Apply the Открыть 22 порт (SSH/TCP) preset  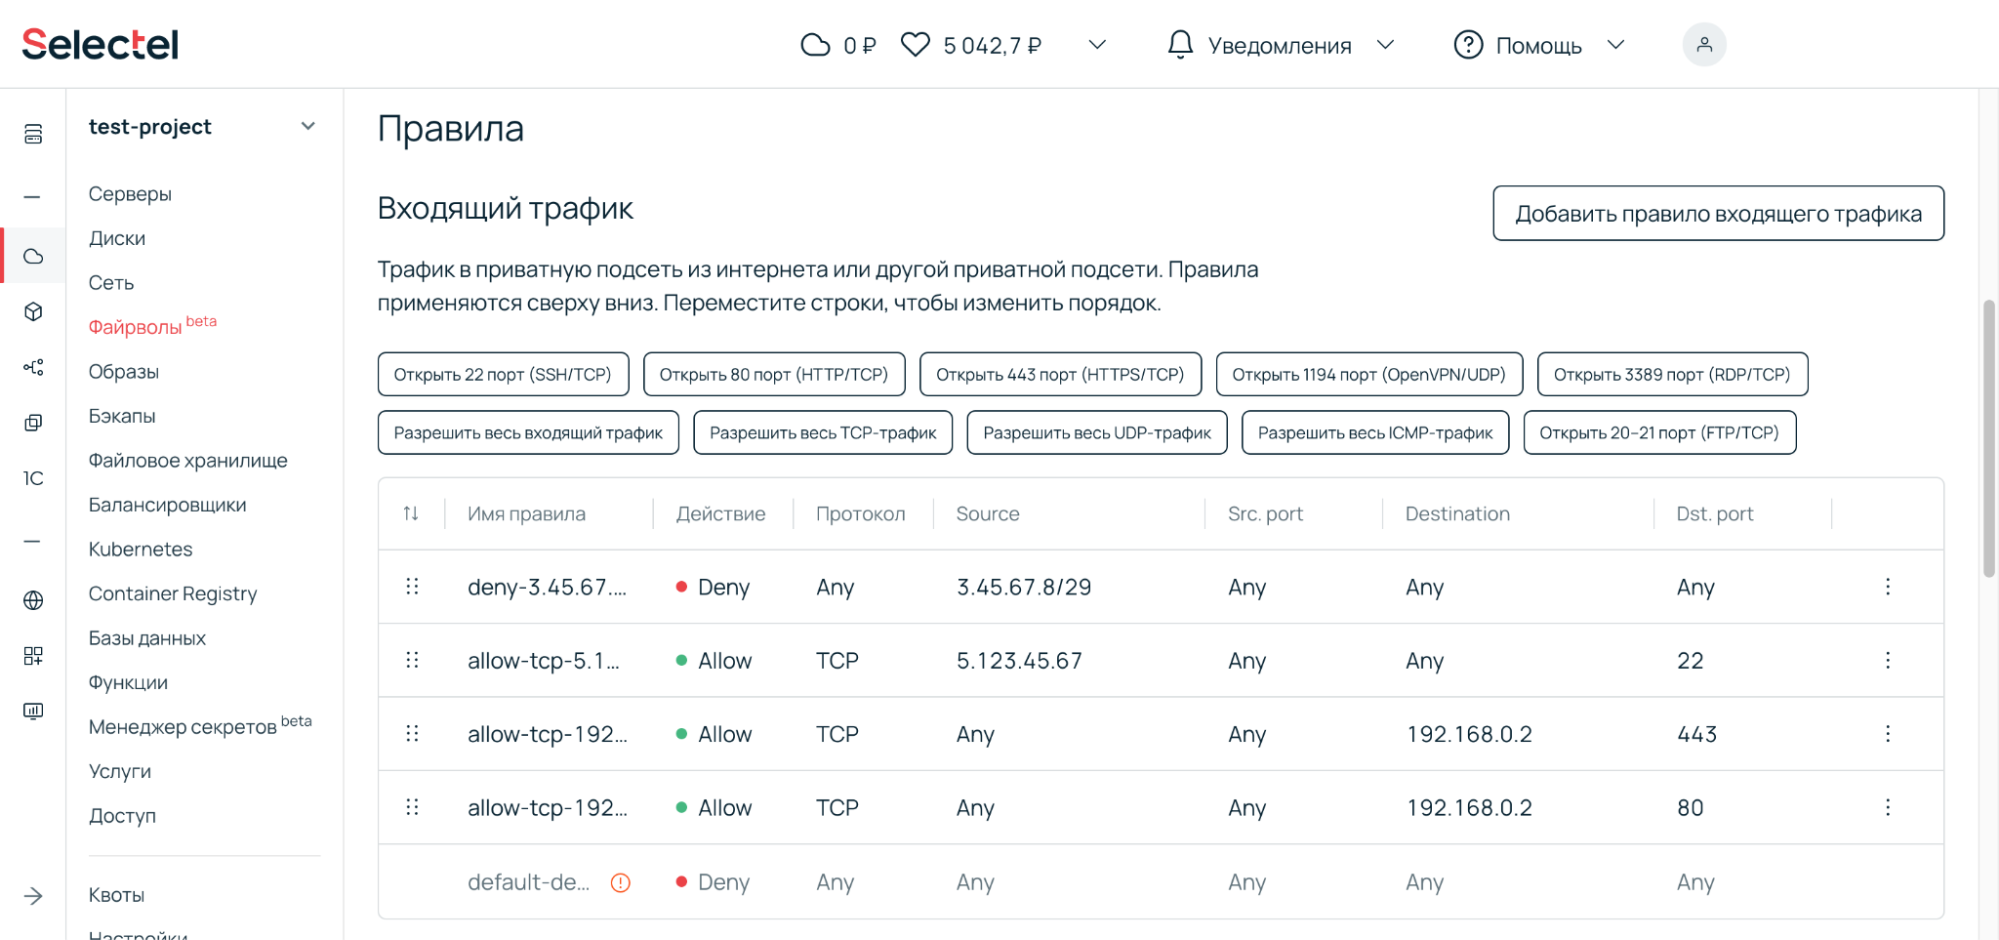point(502,374)
